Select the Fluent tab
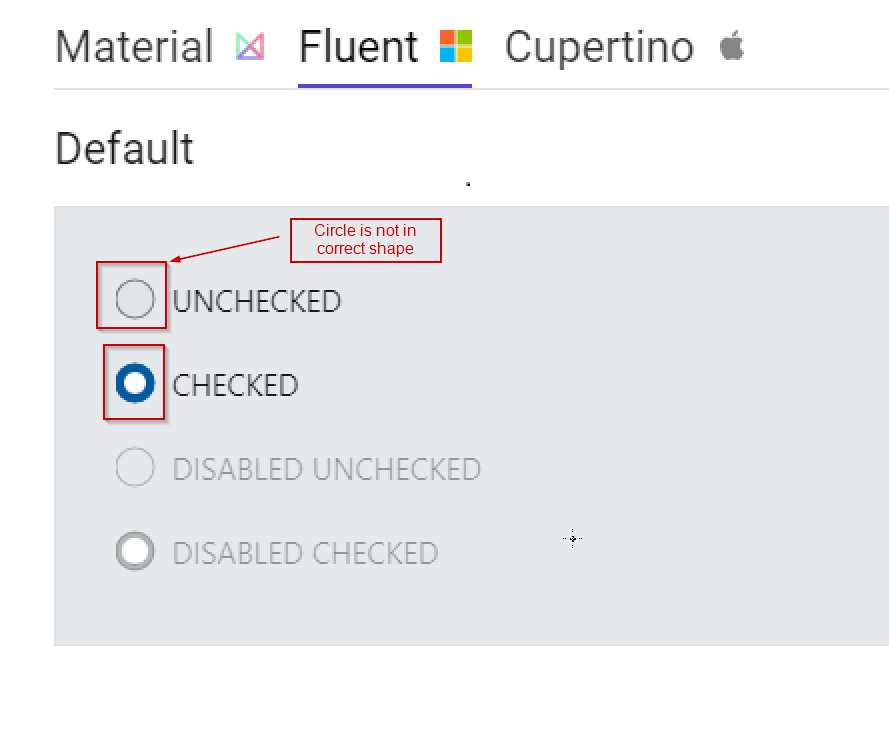889x740 pixels. pos(358,46)
